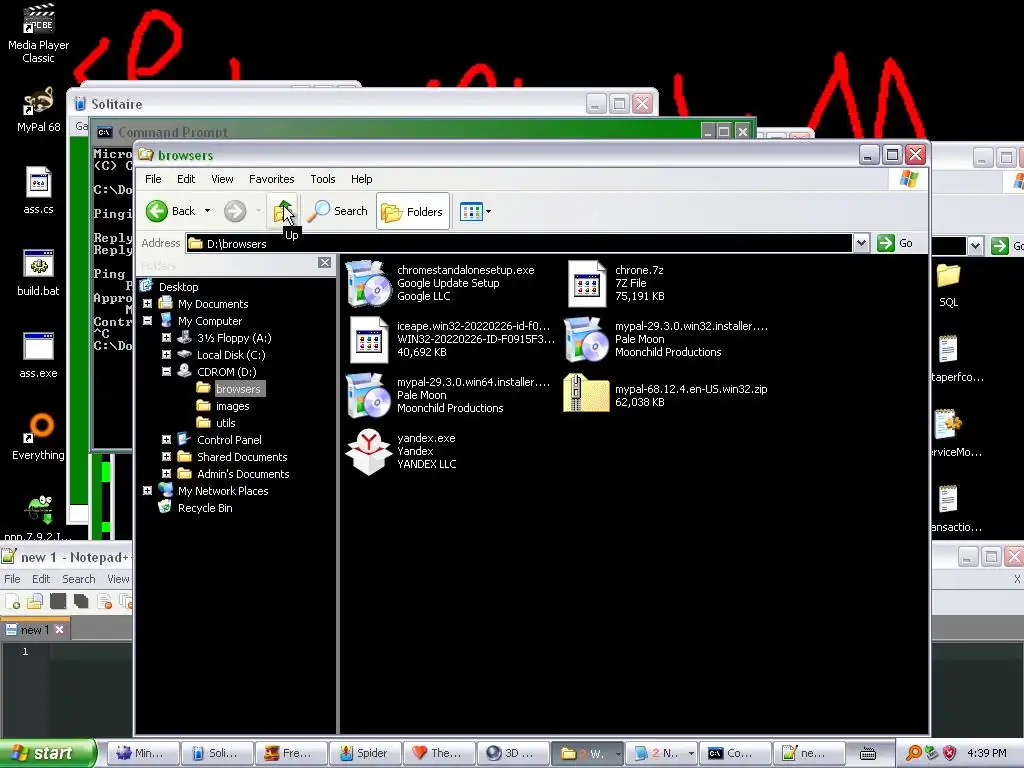Toggle the Folders pane button
The height and width of the screenshot is (768, 1024).
[413, 211]
